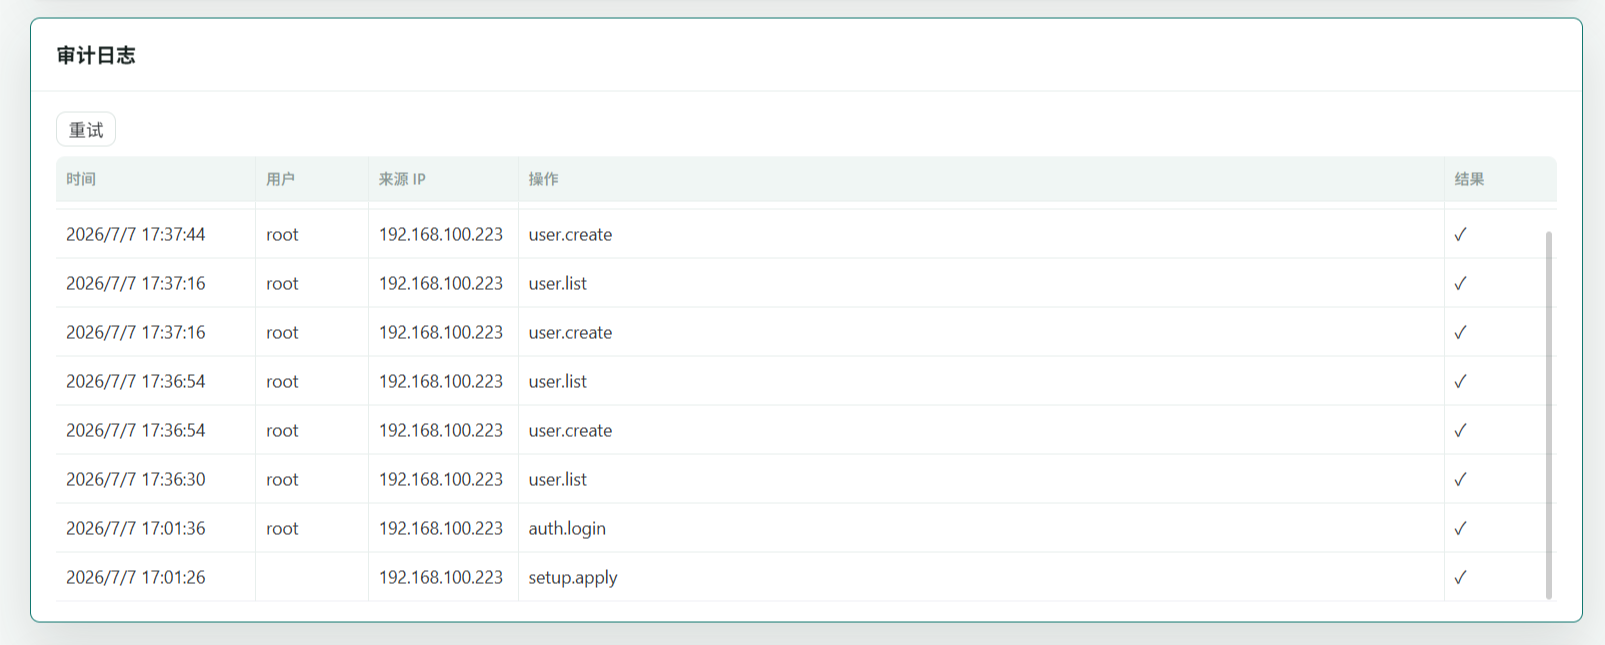Click IP address in the setup.apply row
The image size is (1605, 645).
[x=441, y=577]
